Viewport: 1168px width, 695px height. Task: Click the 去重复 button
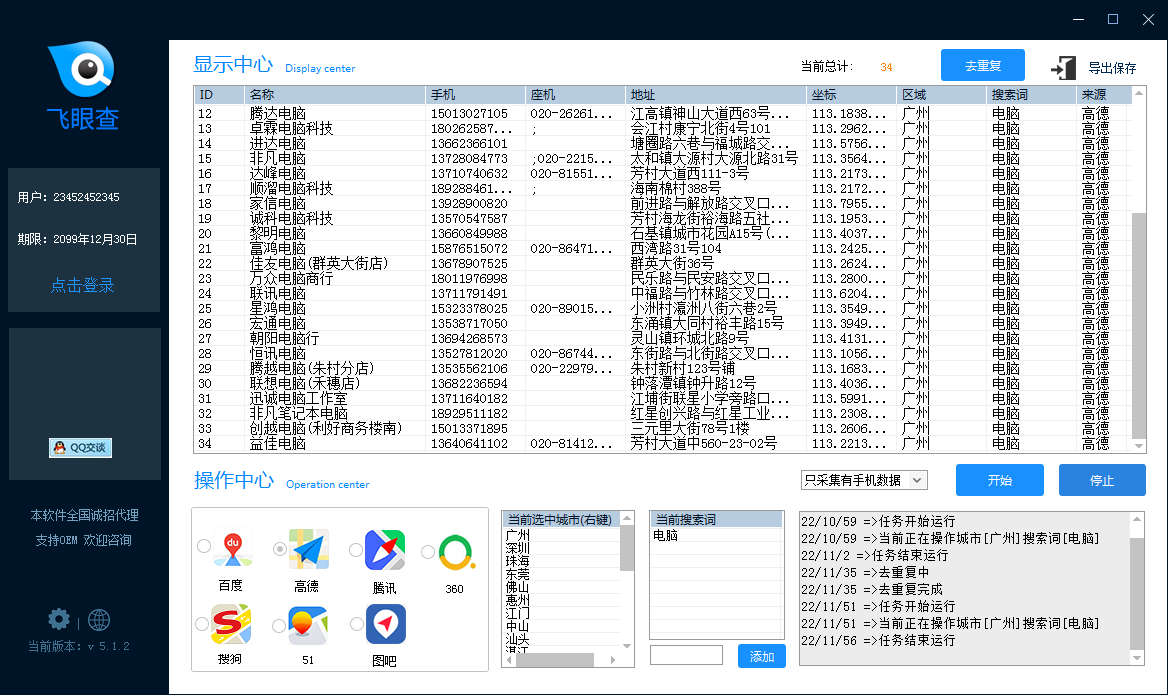coord(982,66)
